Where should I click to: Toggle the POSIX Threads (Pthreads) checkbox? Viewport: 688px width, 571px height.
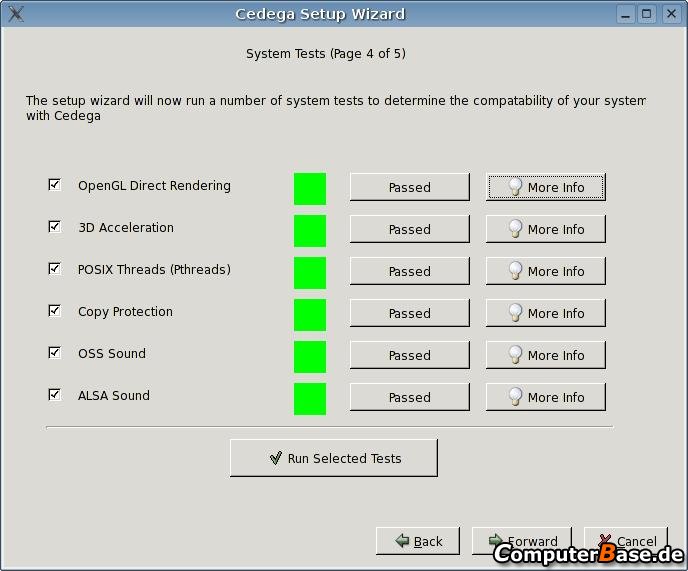(54, 269)
